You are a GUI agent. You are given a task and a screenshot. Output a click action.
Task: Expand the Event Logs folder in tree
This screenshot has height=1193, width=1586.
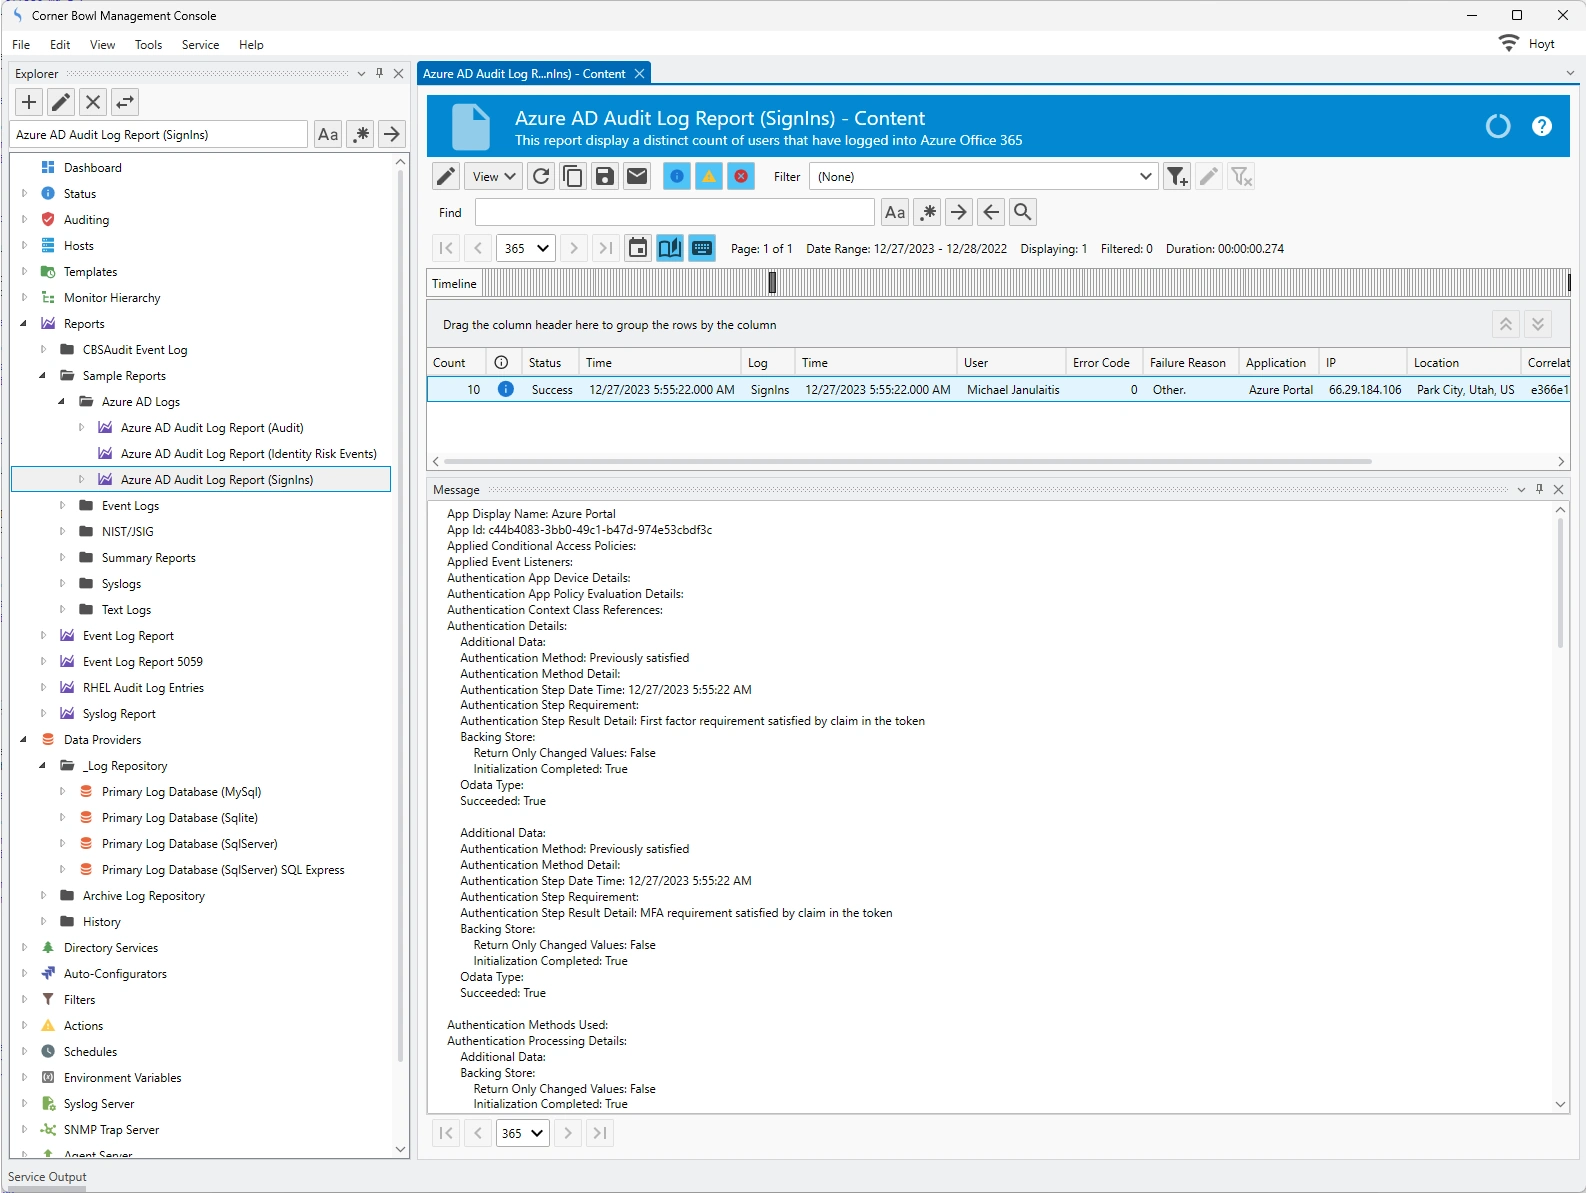point(62,506)
